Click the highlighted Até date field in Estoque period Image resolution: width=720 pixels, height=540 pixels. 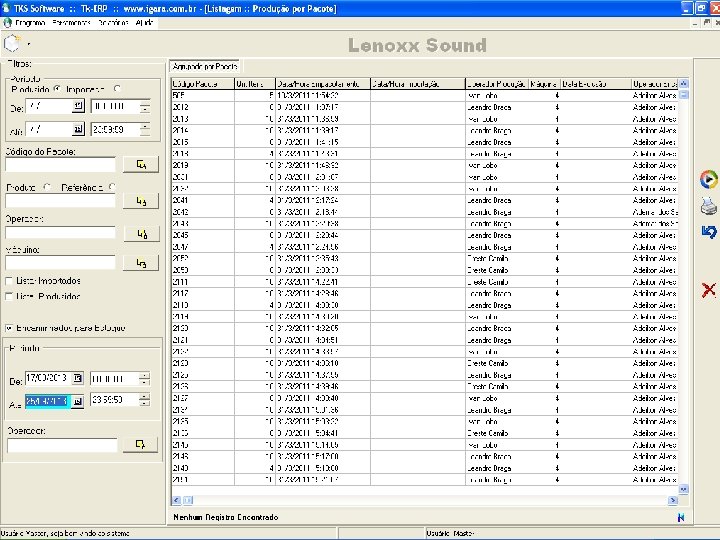(x=48, y=401)
